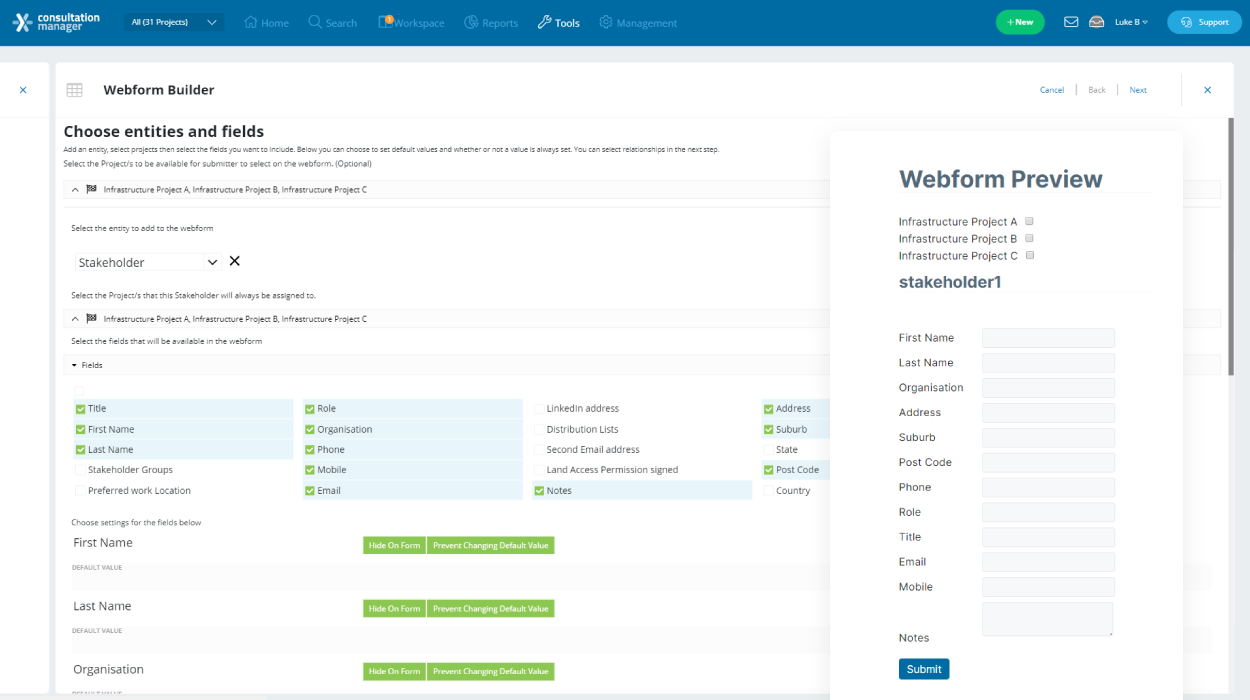
Task: Check the Distribution Lists checkbox
Action: 539,429
